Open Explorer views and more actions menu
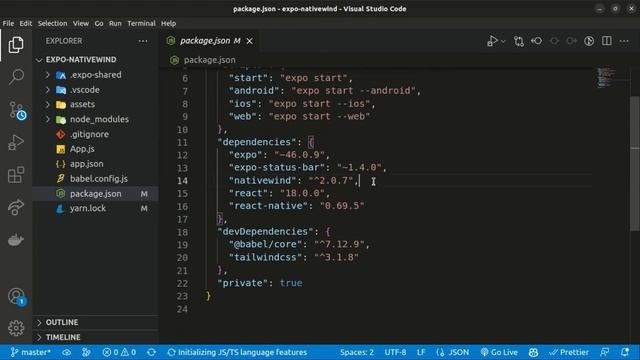 [143, 41]
